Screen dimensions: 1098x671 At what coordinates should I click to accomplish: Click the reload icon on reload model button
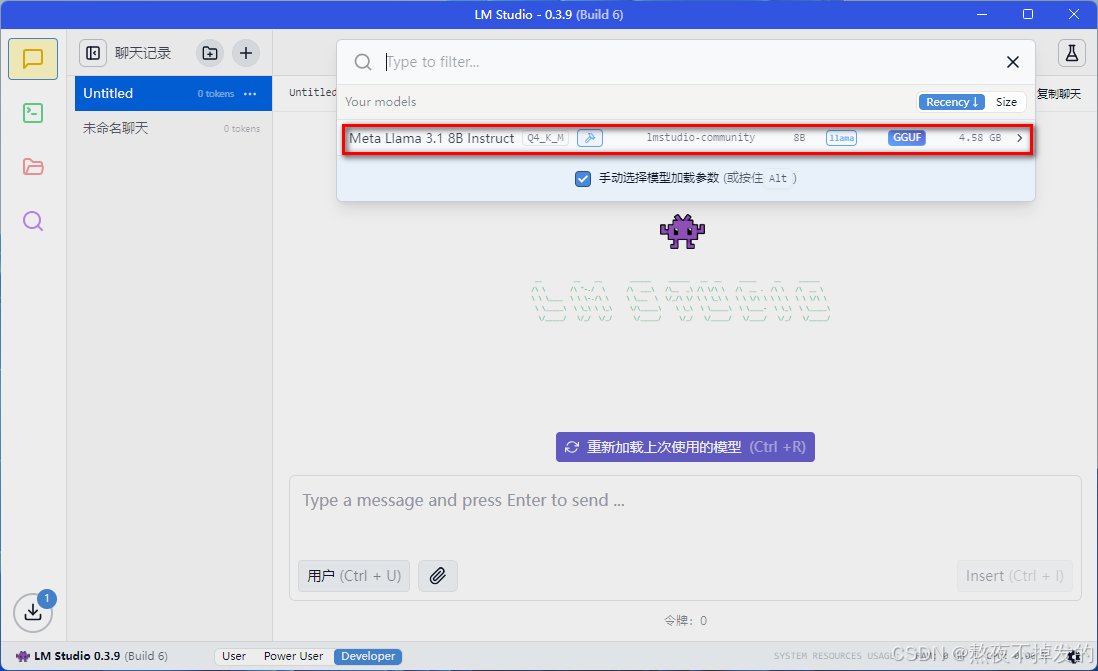pyautogui.click(x=572, y=447)
